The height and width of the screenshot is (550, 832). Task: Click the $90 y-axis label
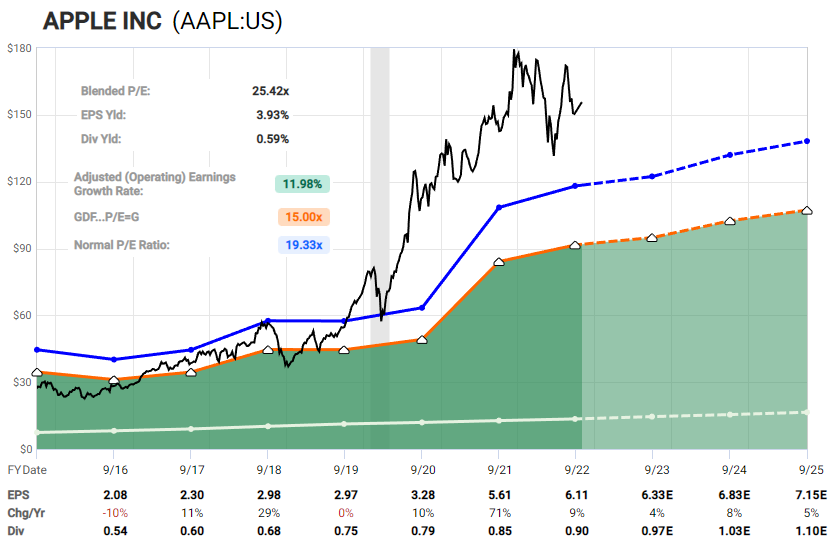coord(22,248)
